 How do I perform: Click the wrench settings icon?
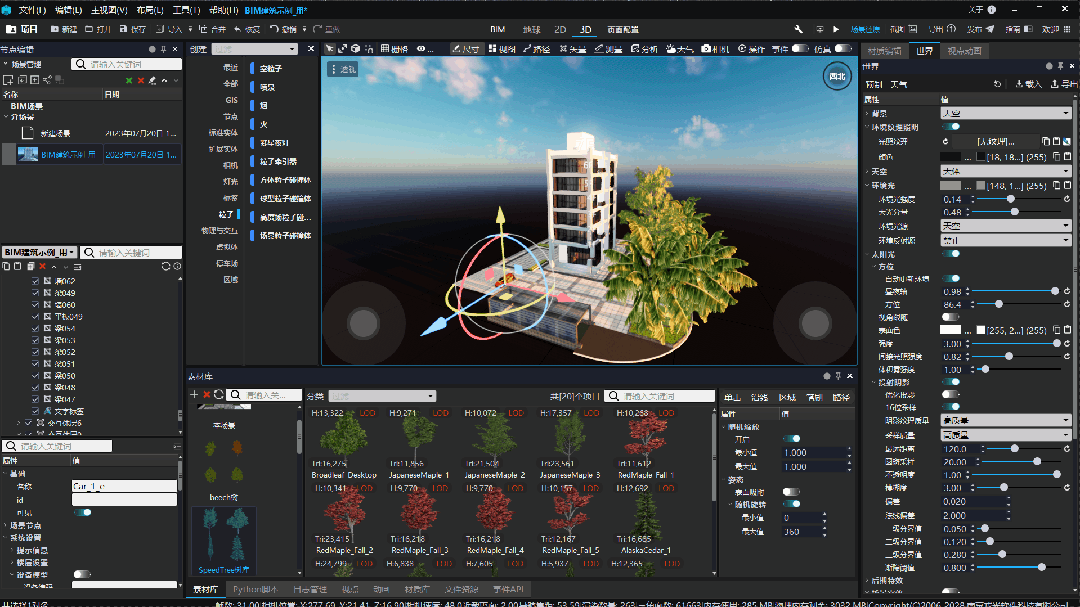pos(799,29)
